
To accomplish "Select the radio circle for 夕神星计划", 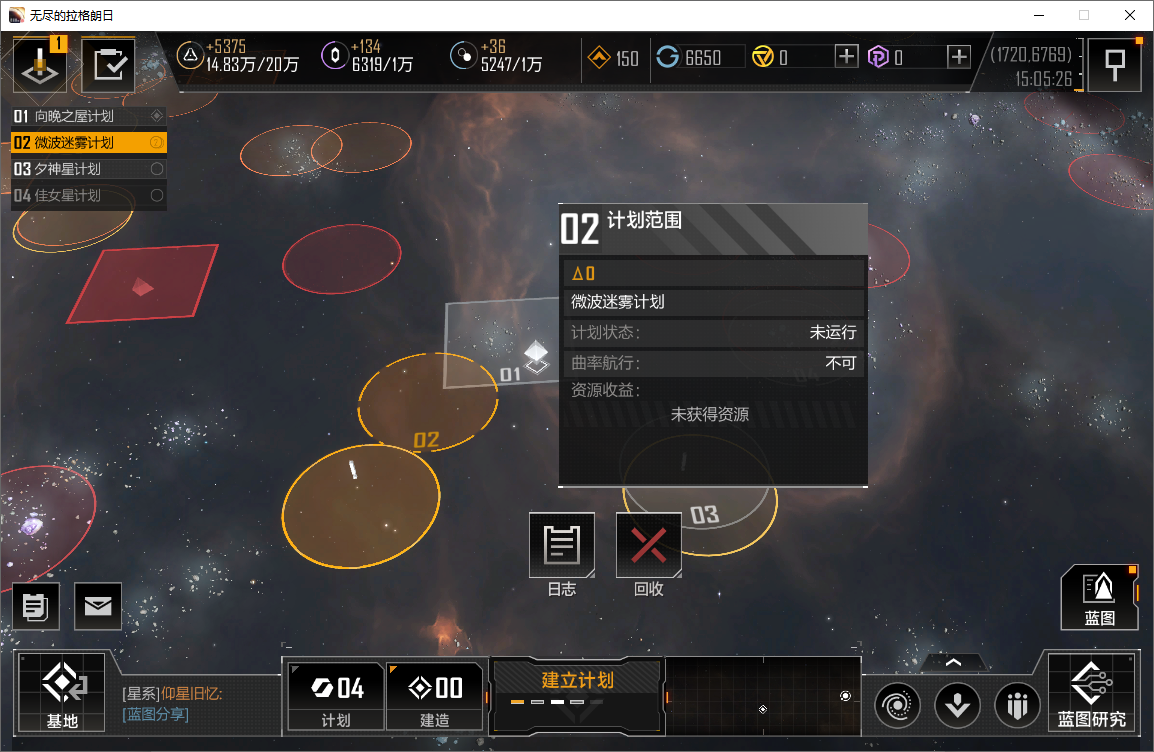I will click(x=157, y=169).
